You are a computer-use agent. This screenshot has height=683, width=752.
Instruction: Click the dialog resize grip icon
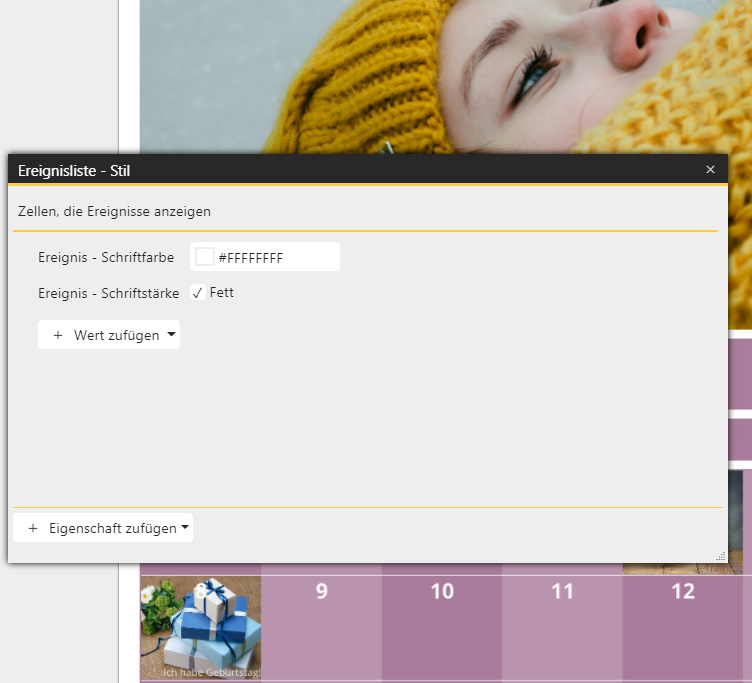click(720, 556)
